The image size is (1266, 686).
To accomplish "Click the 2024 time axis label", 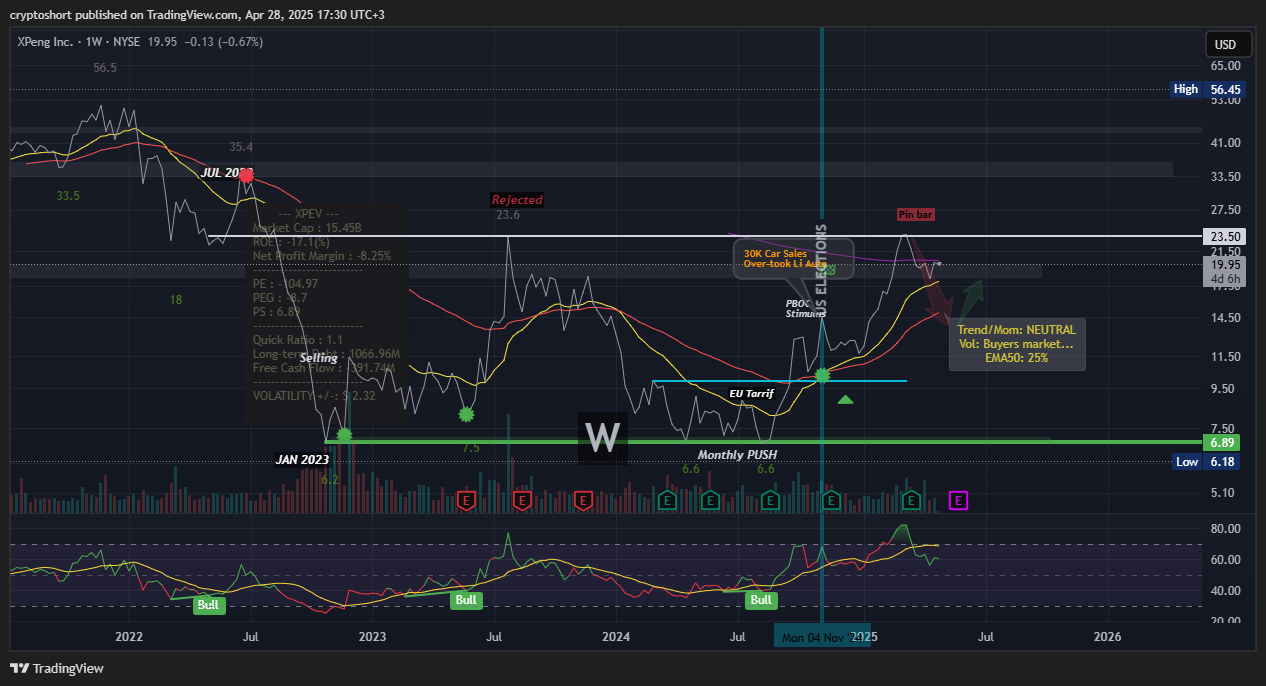I will (x=617, y=637).
